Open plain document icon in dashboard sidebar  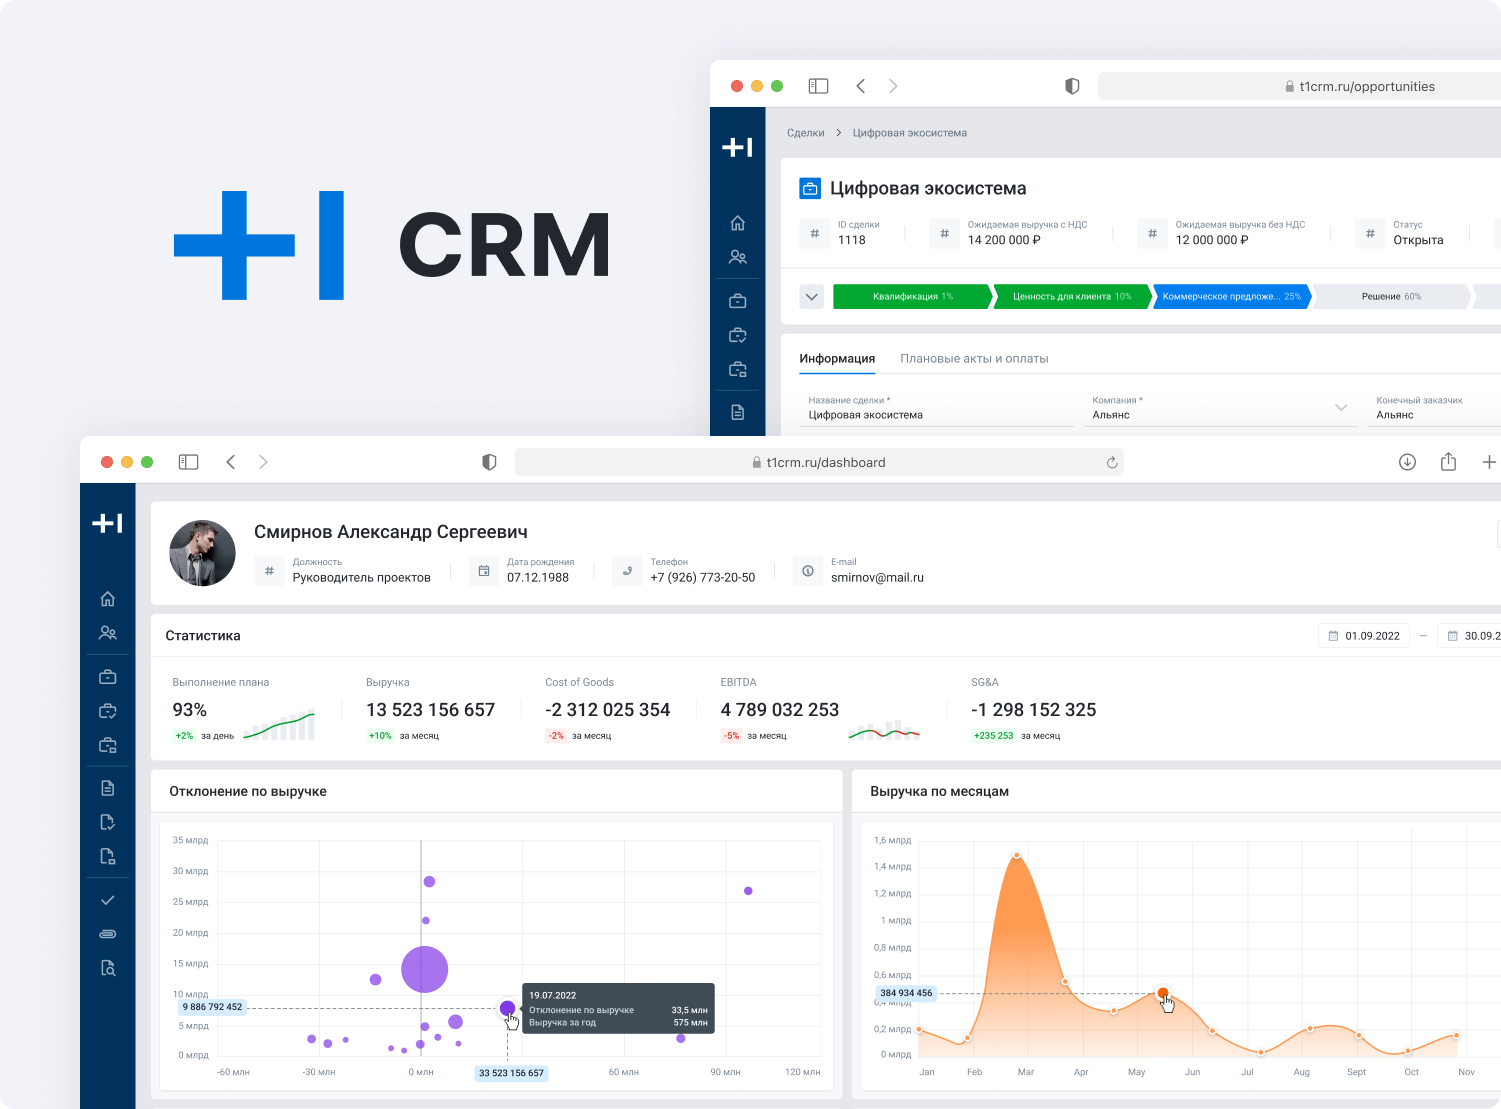(108, 788)
